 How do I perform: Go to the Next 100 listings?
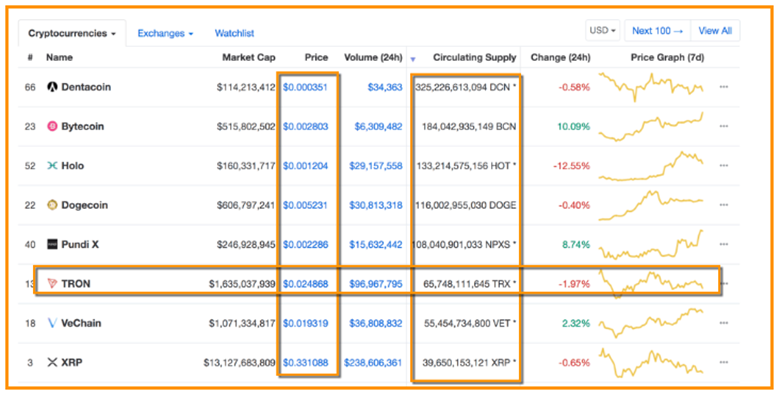(x=658, y=30)
